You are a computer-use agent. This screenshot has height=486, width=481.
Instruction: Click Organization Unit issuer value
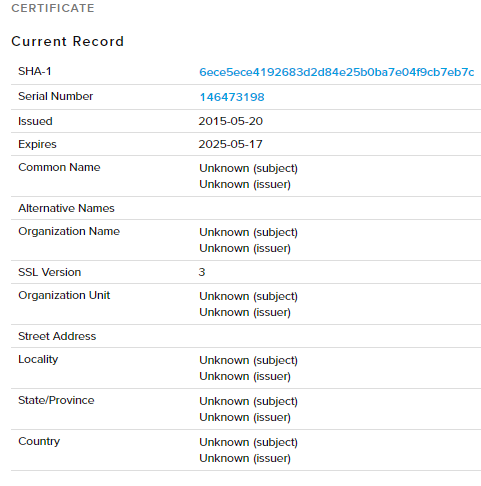pyautogui.click(x=245, y=312)
